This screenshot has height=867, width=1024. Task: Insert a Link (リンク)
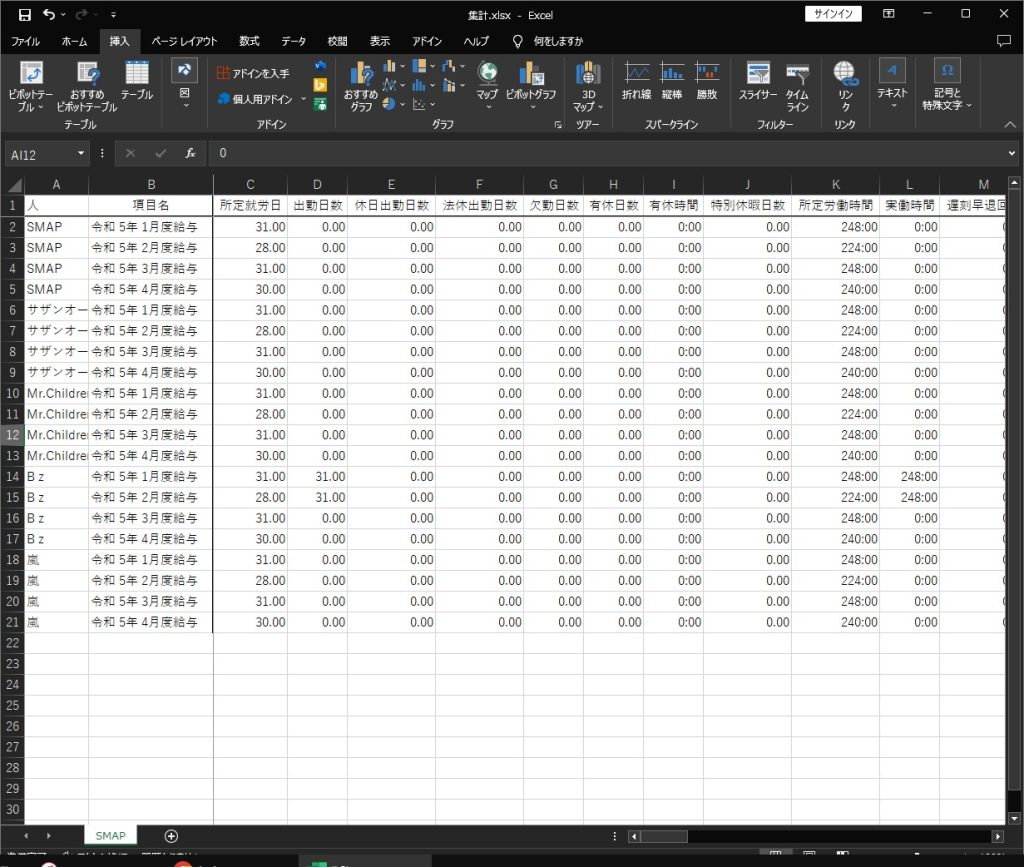pyautogui.click(x=845, y=87)
